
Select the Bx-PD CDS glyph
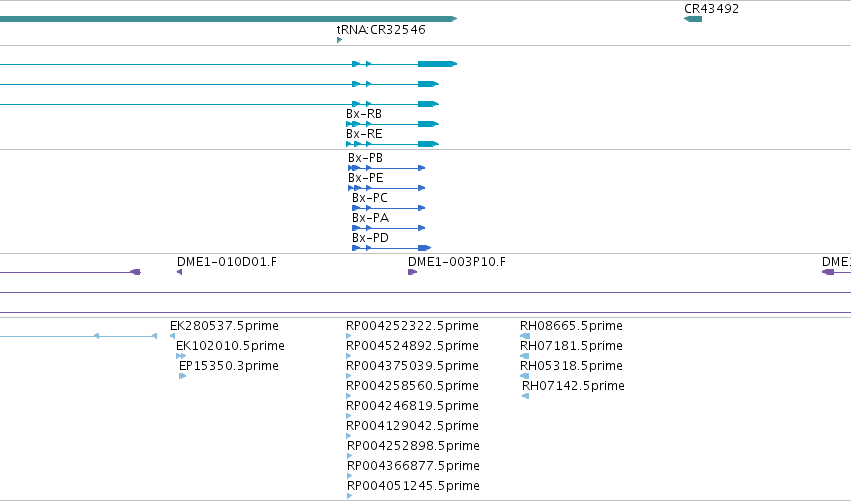pyautogui.click(x=391, y=248)
